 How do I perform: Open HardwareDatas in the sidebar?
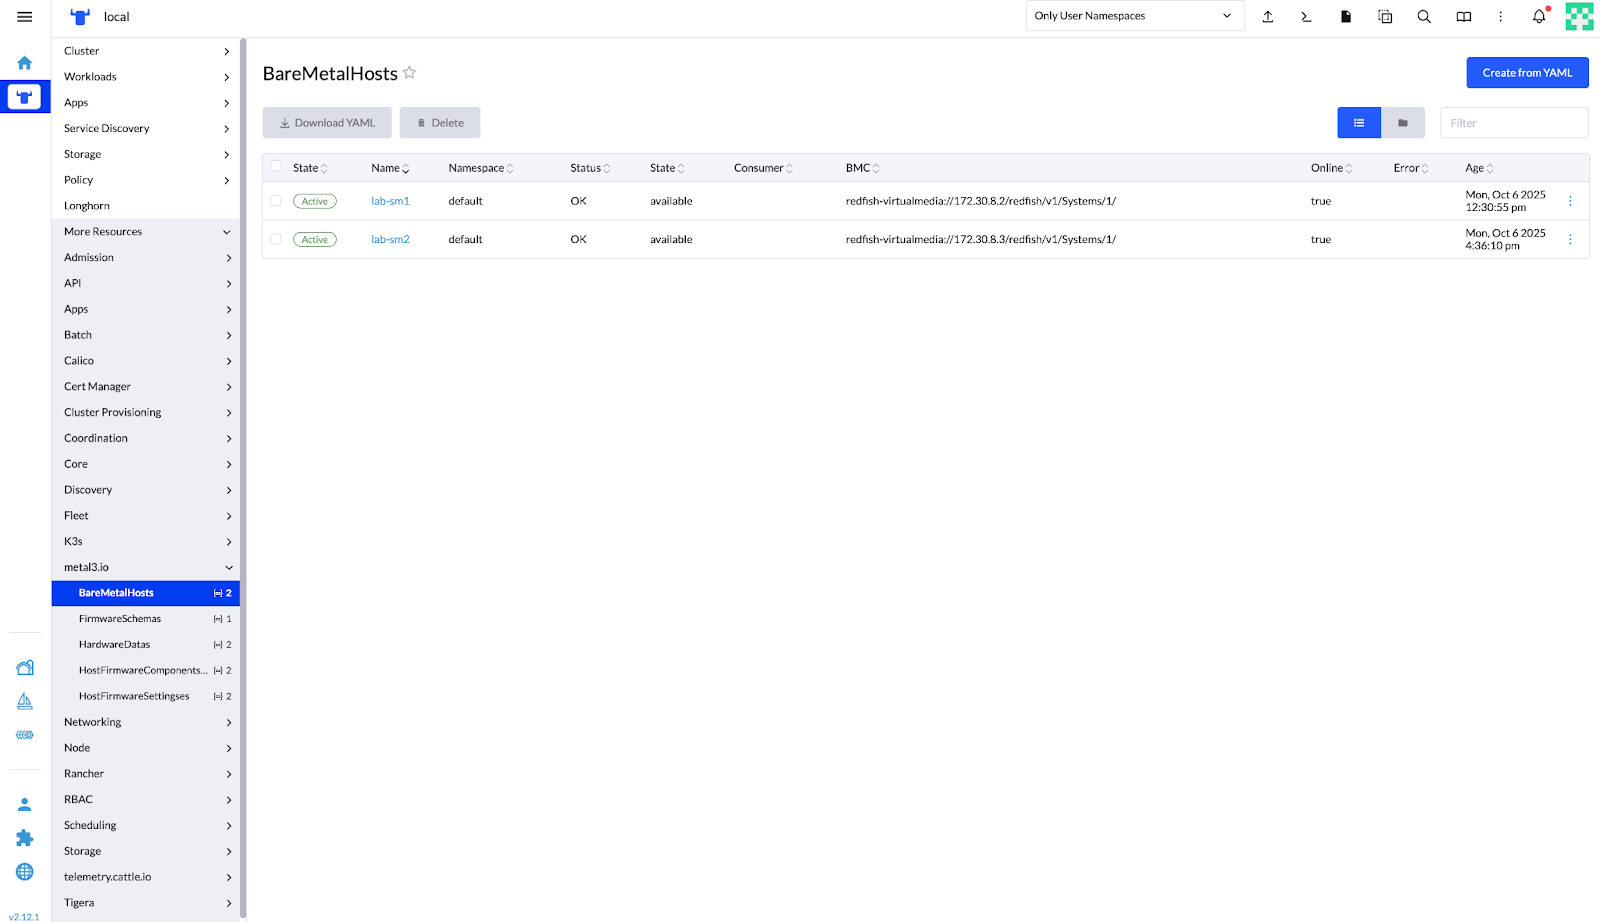tap(115, 645)
